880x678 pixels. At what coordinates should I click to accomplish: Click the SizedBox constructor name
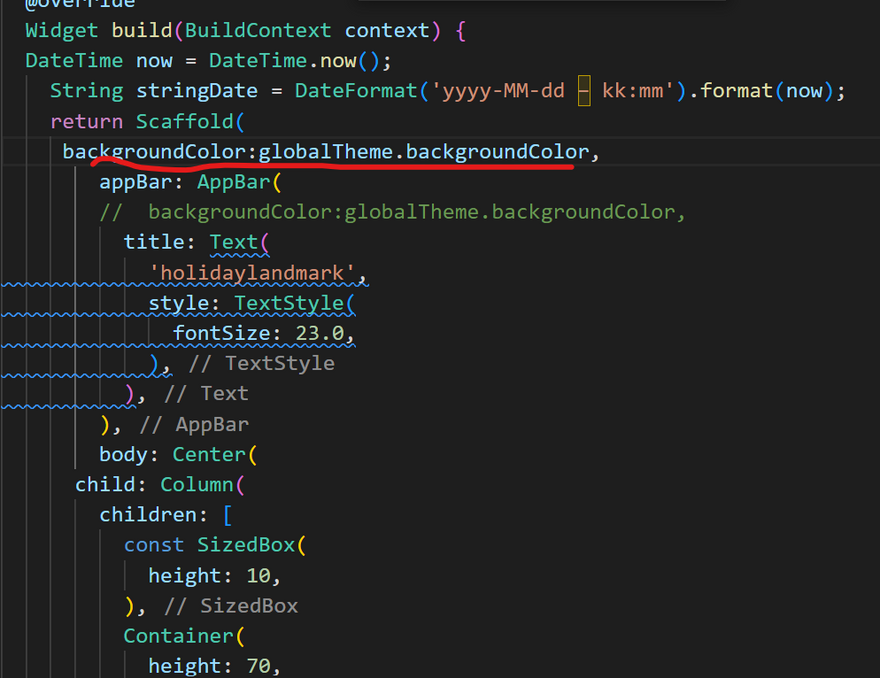245,545
